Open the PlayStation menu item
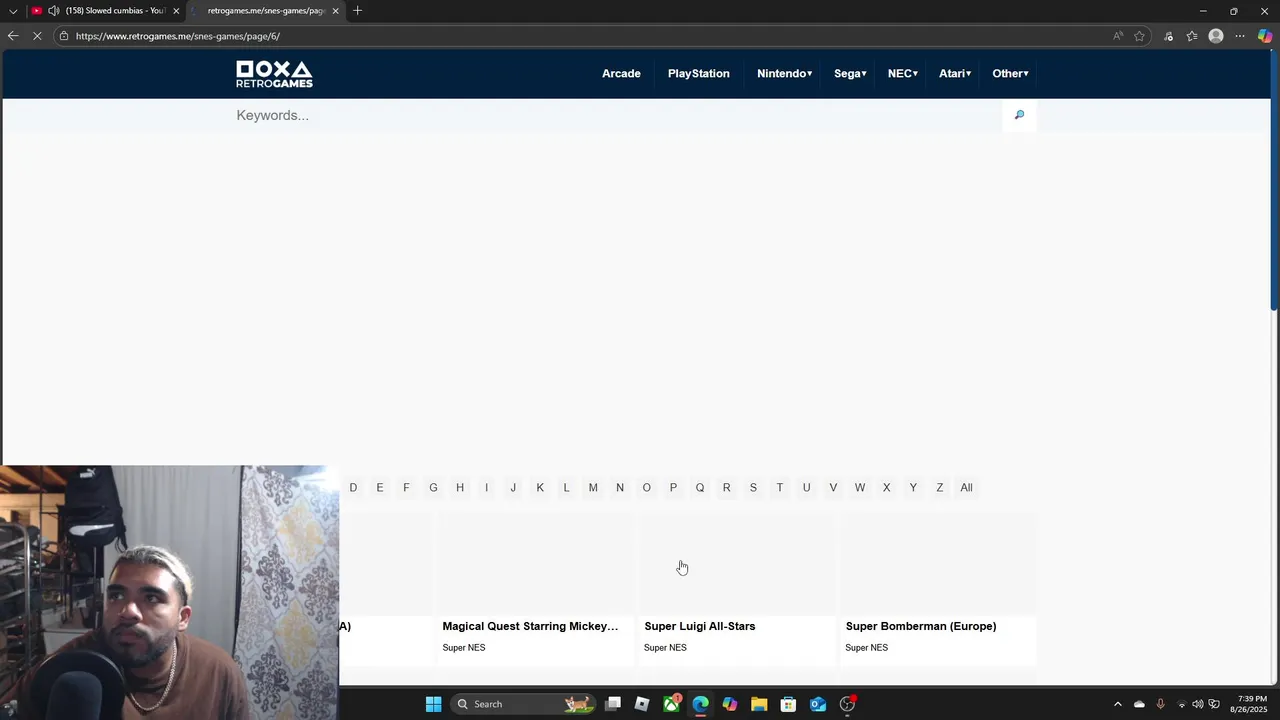The height and width of the screenshot is (720, 1280). point(699,73)
